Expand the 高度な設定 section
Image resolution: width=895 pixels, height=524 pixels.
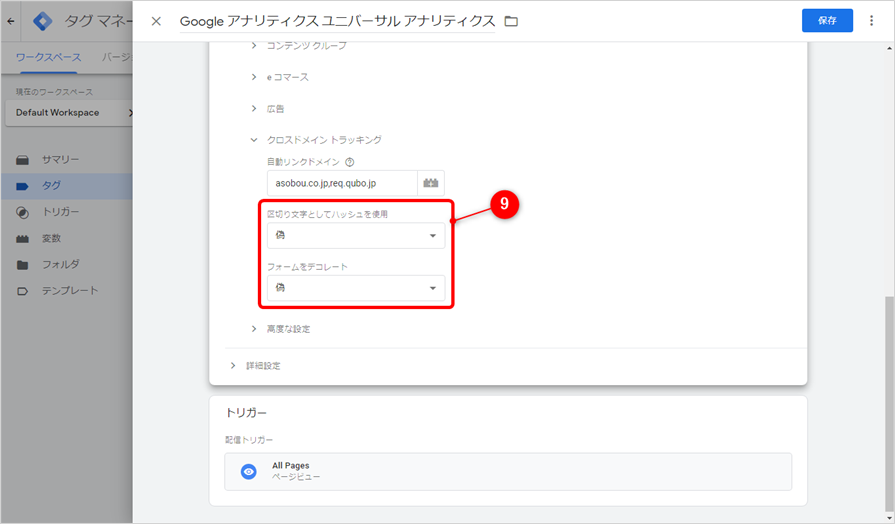click(x=281, y=329)
